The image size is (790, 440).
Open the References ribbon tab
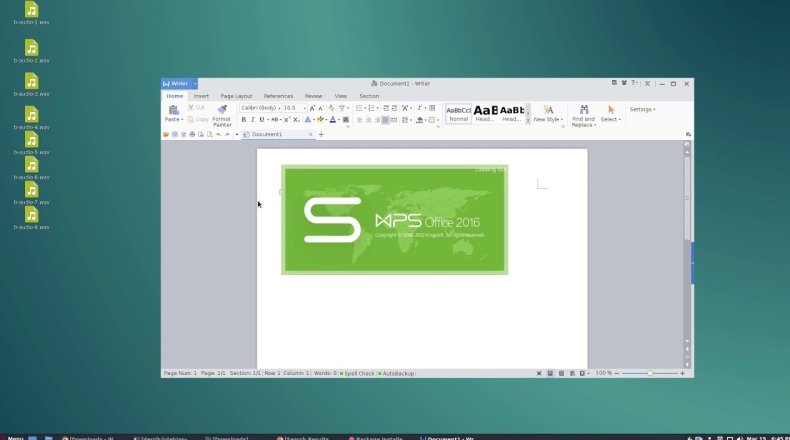pos(278,96)
